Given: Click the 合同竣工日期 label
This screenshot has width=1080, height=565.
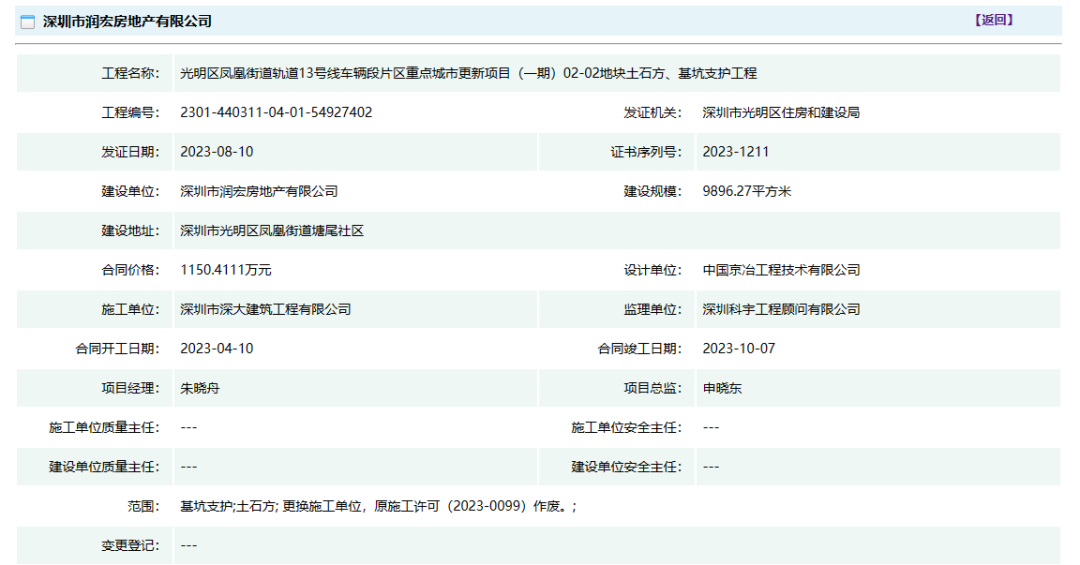Looking at the screenshot, I should (640, 349).
